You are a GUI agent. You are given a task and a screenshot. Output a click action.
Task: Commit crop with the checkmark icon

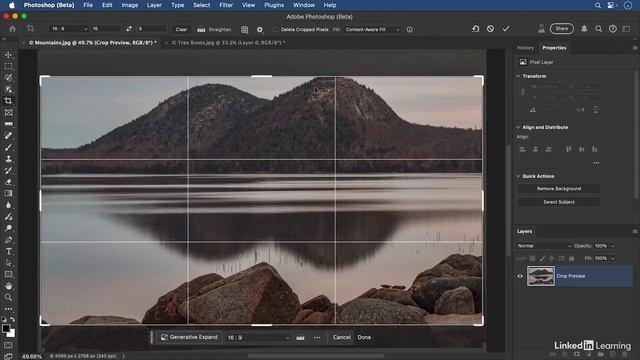pyautogui.click(x=506, y=29)
